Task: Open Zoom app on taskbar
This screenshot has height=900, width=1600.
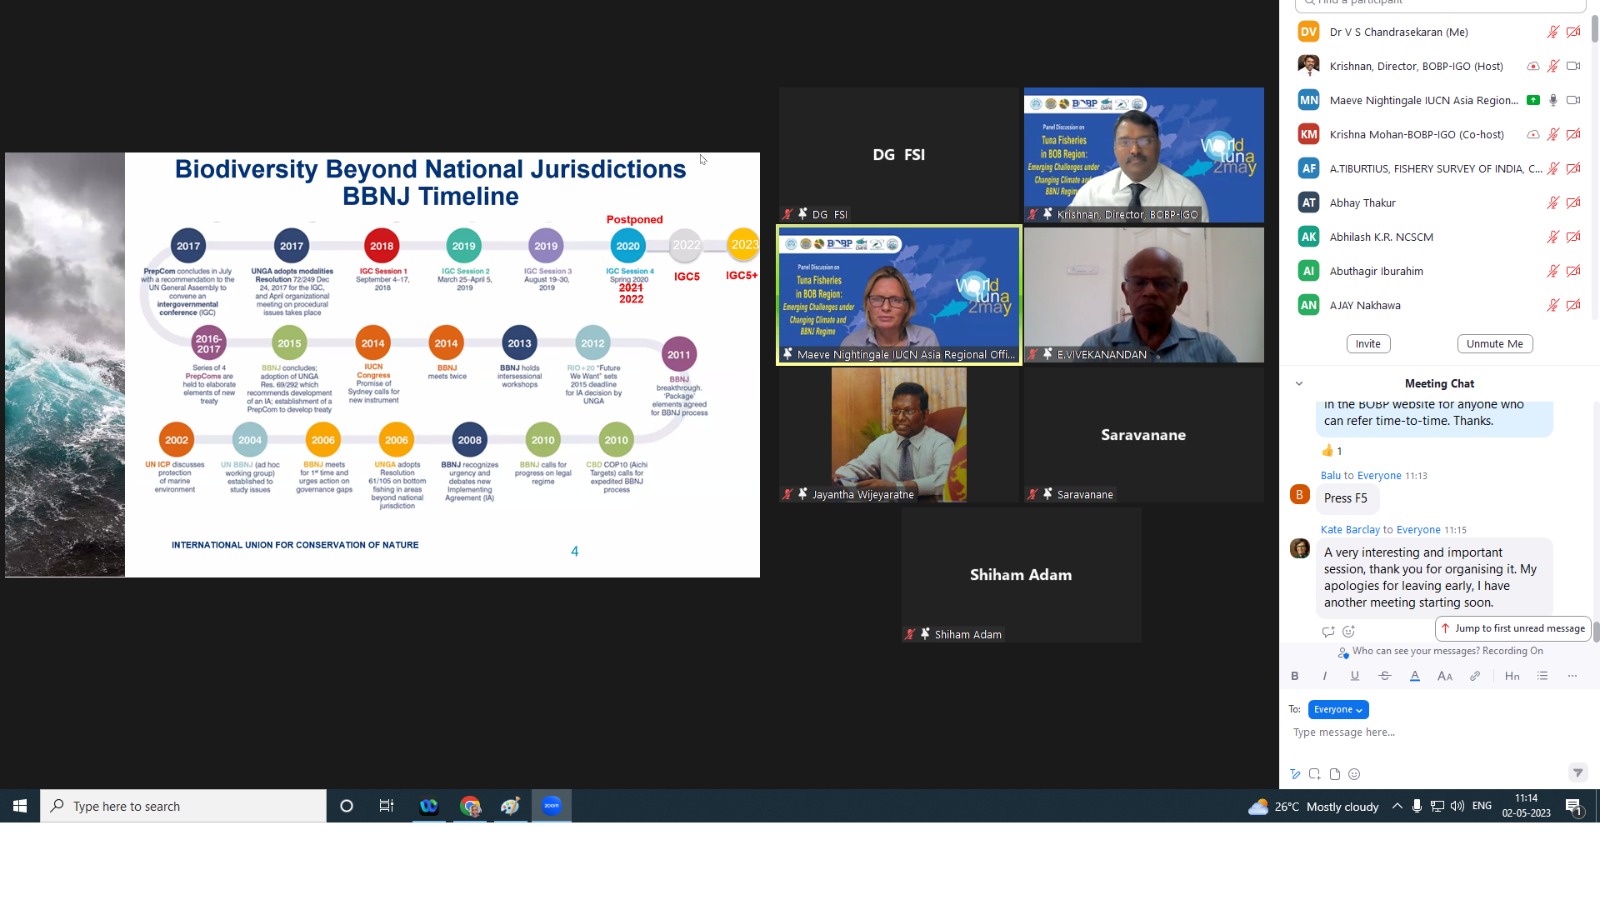Action: point(551,806)
